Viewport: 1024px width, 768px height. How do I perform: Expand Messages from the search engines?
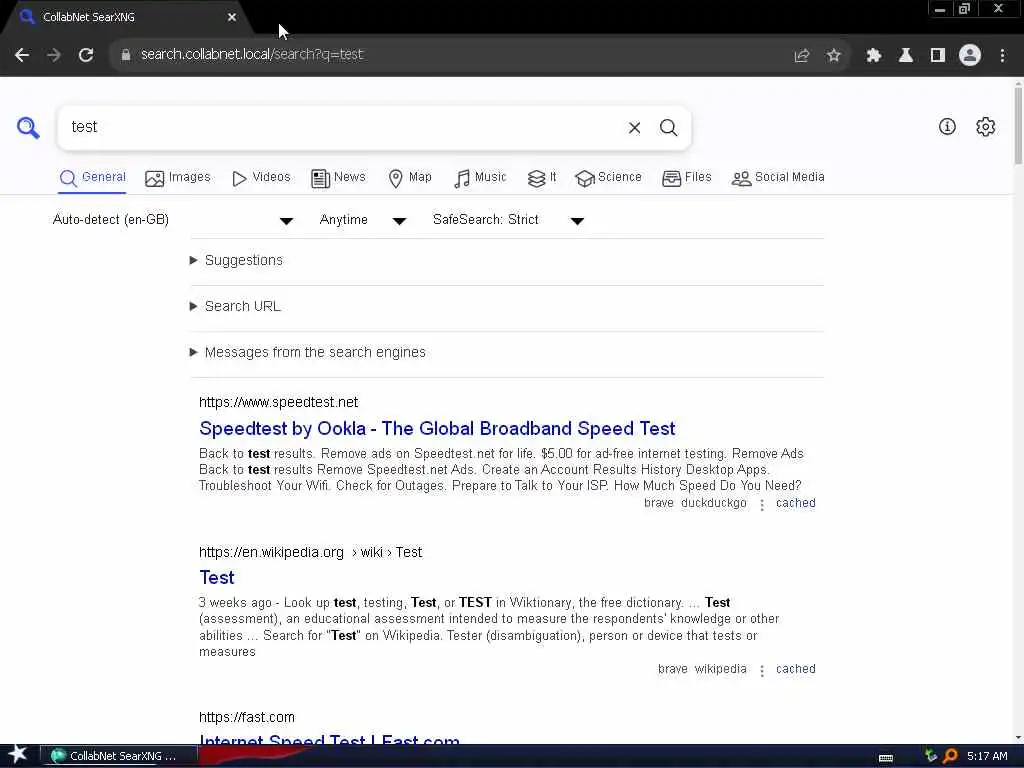(308, 353)
